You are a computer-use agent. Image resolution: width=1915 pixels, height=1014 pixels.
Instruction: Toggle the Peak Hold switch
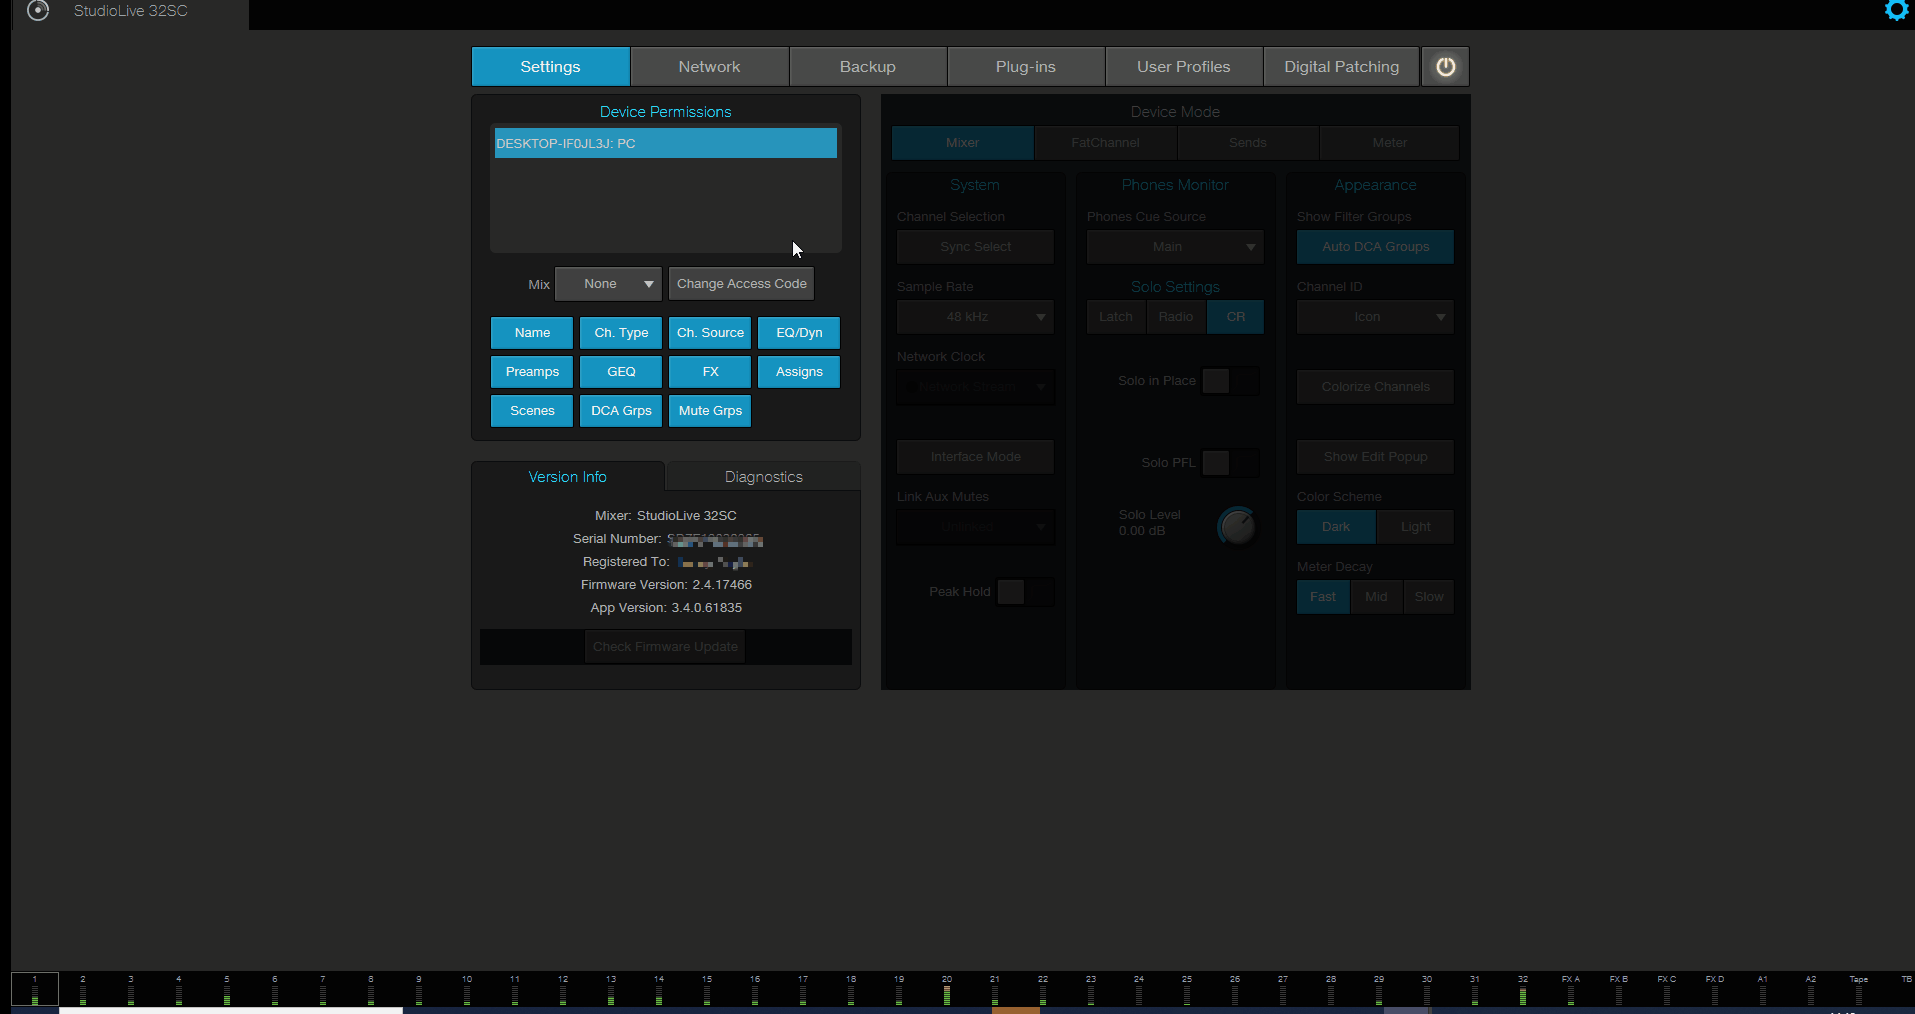point(1025,592)
